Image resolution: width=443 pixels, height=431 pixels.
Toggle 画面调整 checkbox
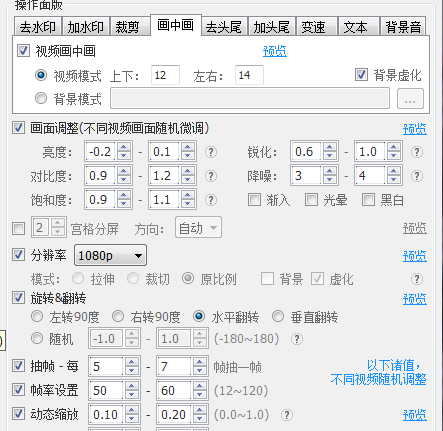(18, 128)
